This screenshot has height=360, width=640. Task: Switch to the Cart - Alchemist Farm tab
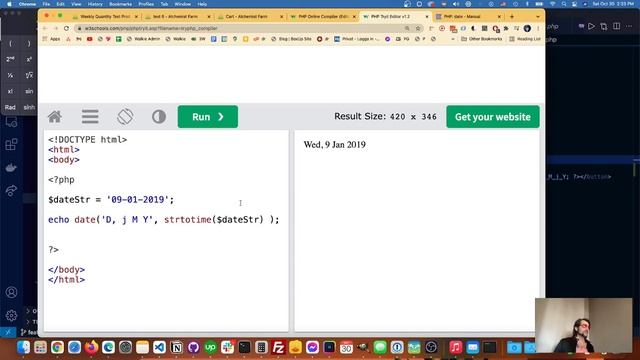pyautogui.click(x=250, y=17)
